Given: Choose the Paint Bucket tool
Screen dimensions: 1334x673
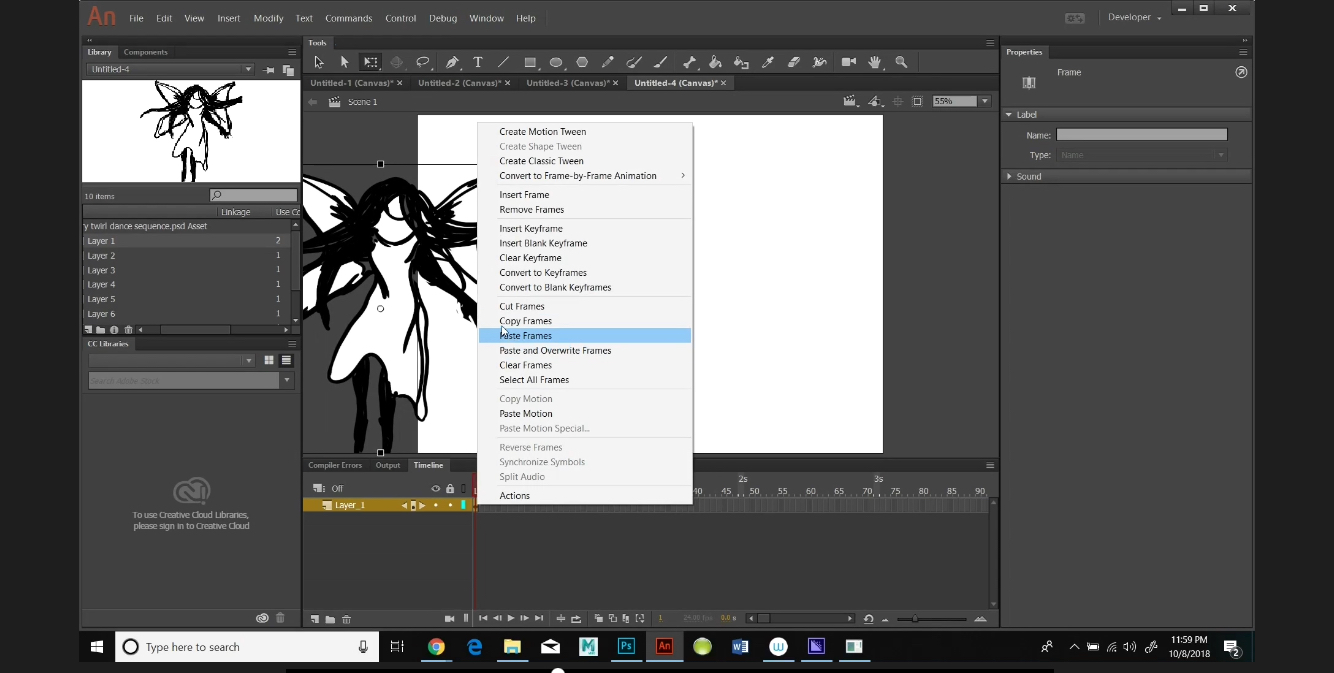Looking at the screenshot, I should (x=715, y=62).
